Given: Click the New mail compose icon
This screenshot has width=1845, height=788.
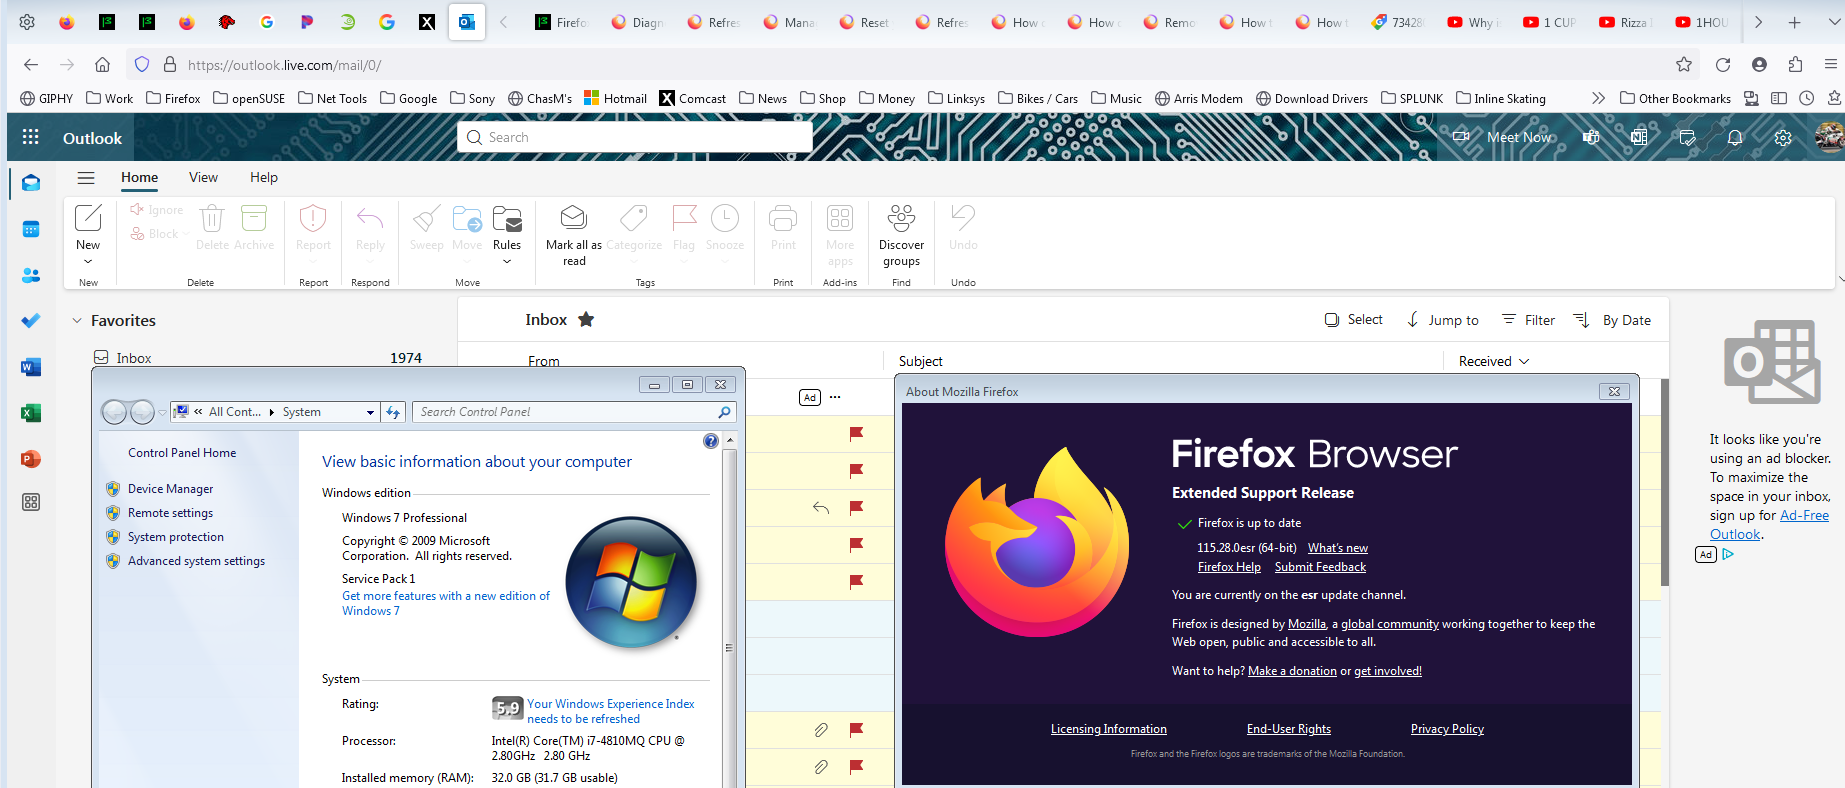Looking at the screenshot, I should (x=88, y=219).
